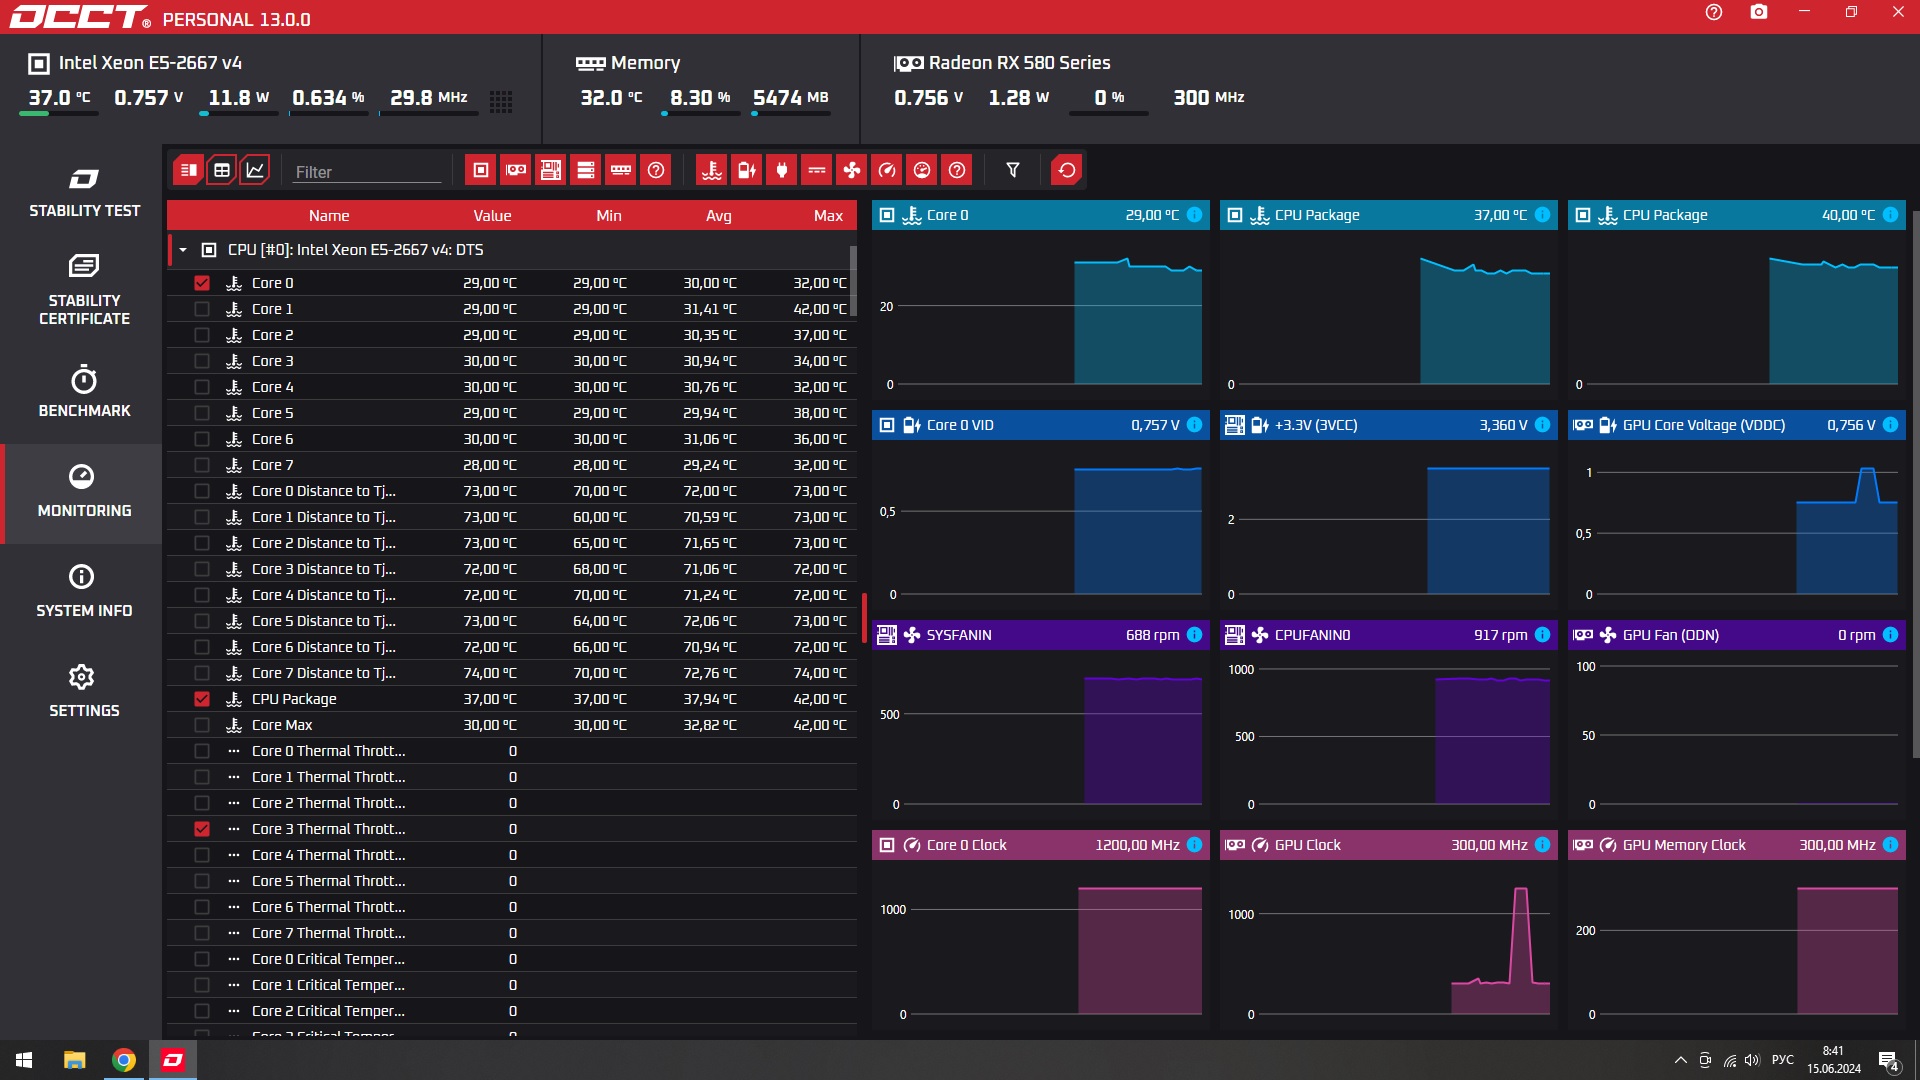Toggle the fan sensor filter icon
The width and height of the screenshot is (1920, 1080).
pyautogui.click(x=852, y=170)
